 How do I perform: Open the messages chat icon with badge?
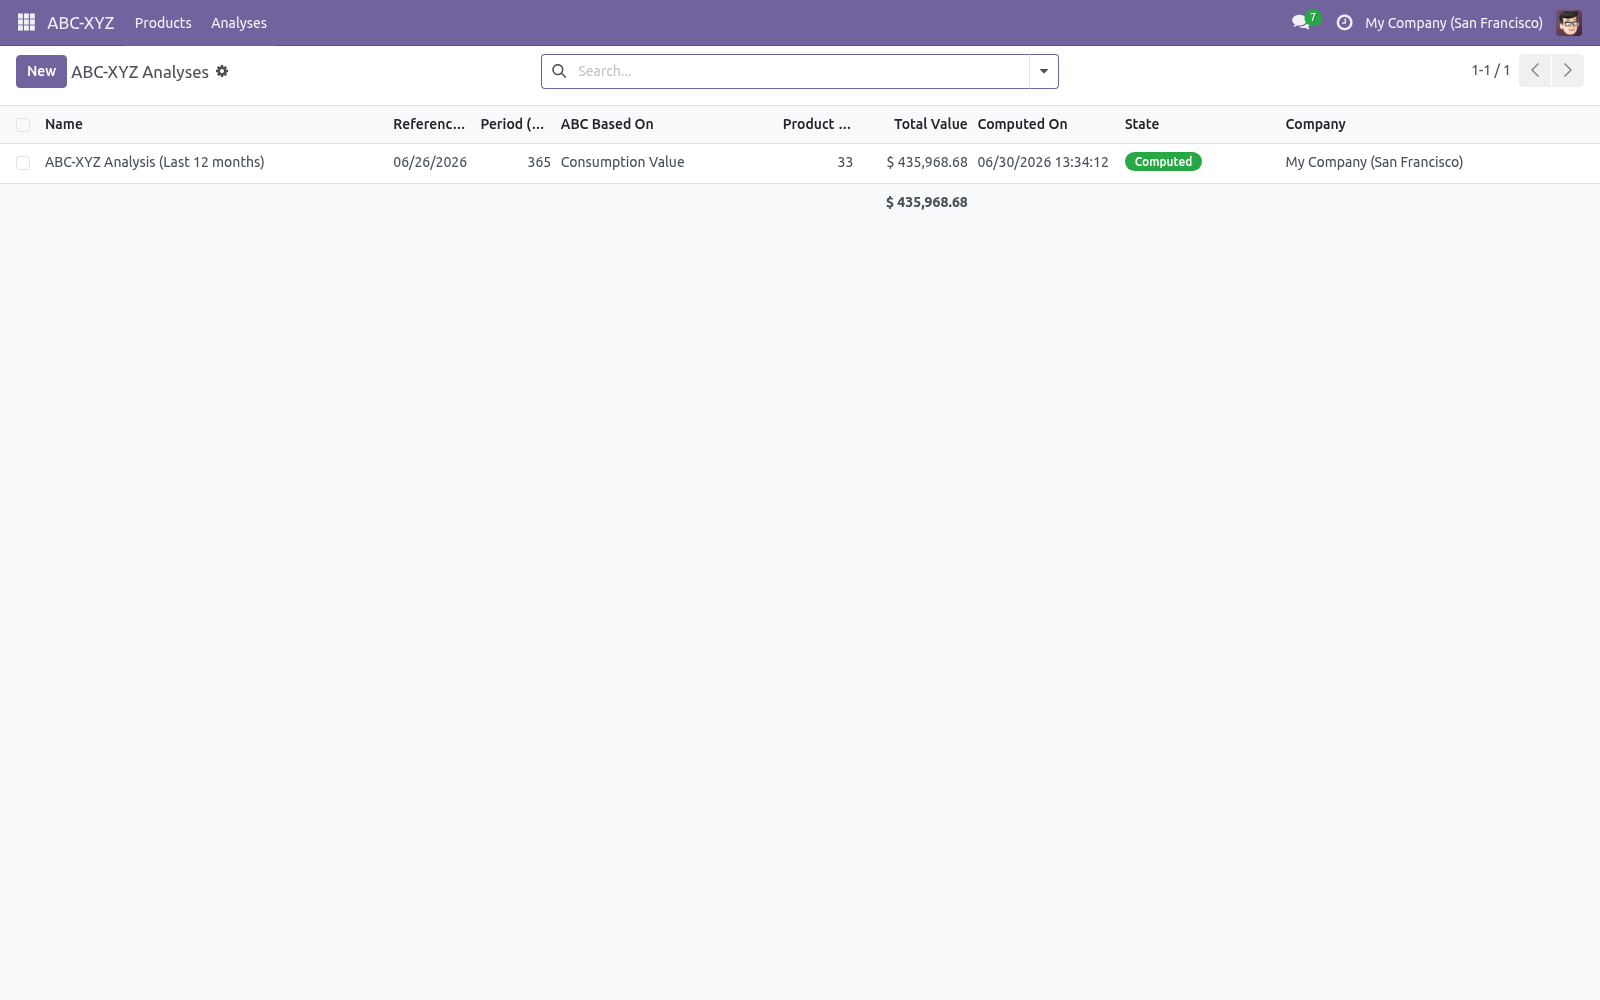[x=1303, y=22]
